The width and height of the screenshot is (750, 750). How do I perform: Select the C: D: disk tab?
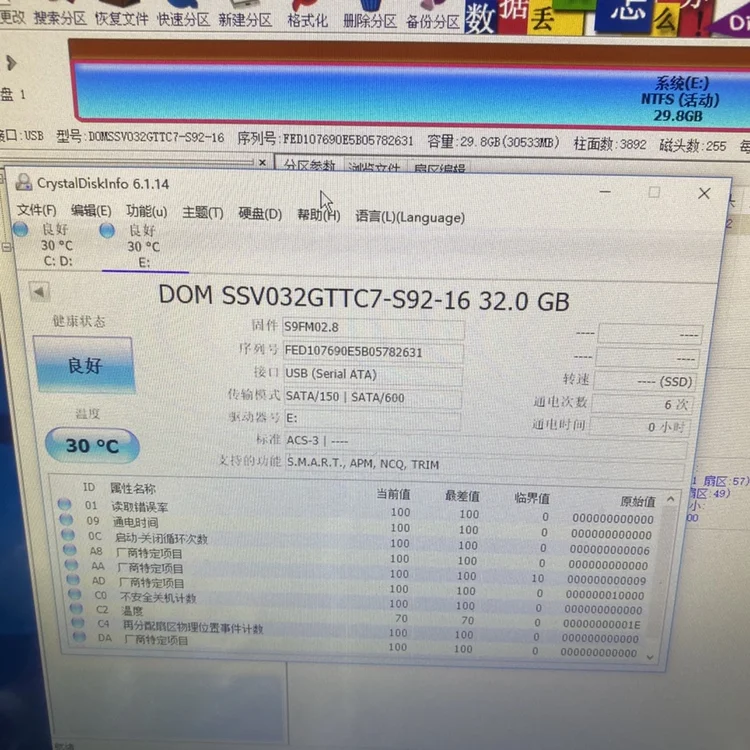click(57, 245)
